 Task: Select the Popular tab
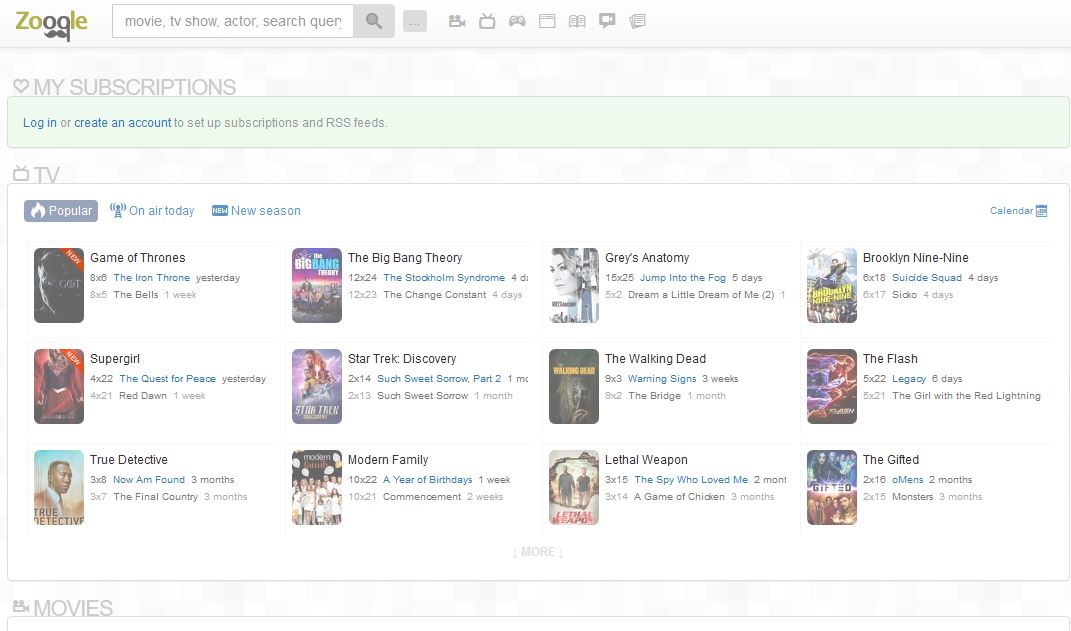[61, 211]
